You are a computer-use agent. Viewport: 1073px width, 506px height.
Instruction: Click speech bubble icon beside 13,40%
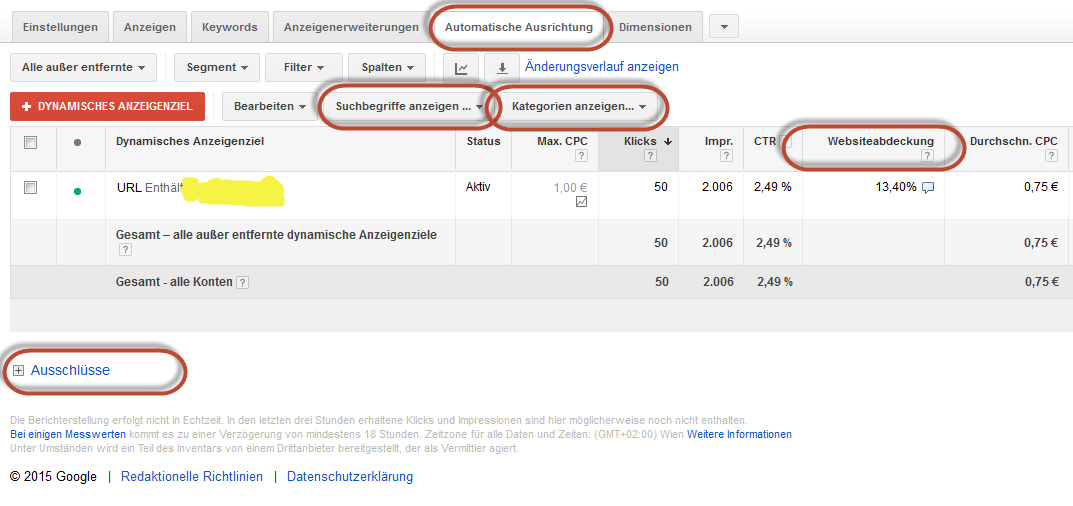pyautogui.click(x=927, y=188)
